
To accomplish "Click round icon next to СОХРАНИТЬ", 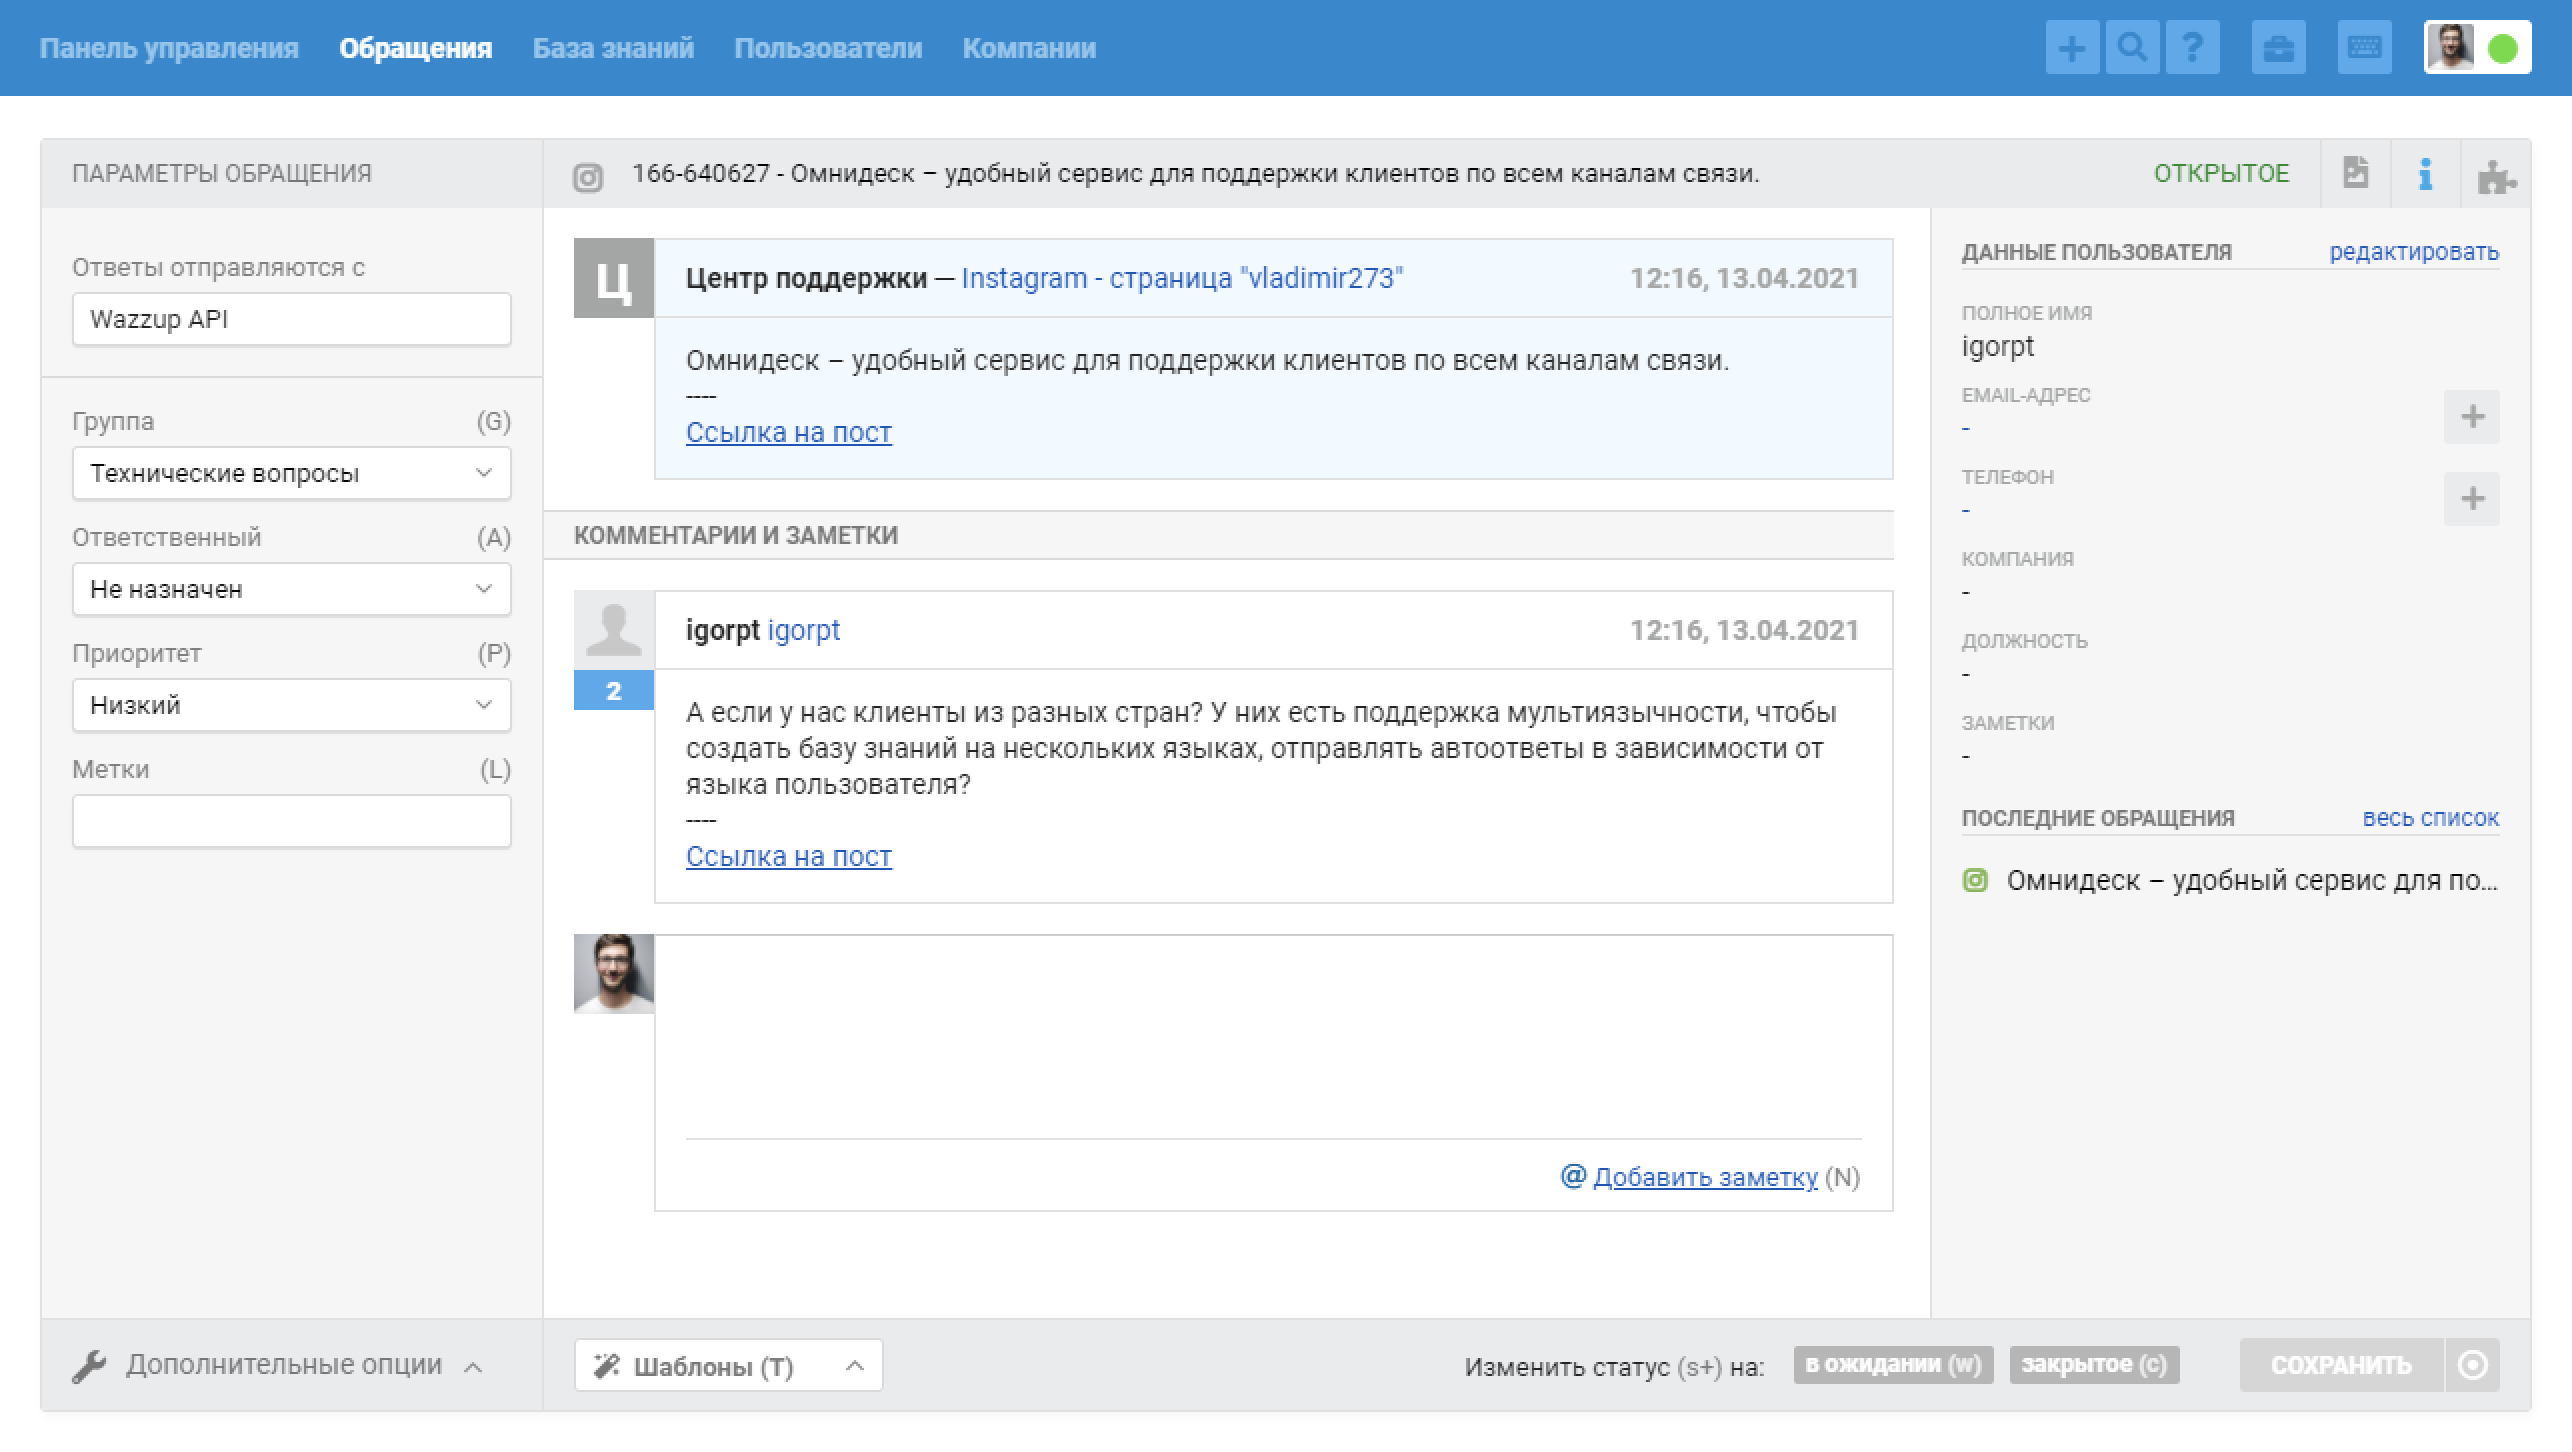I will (2472, 1365).
